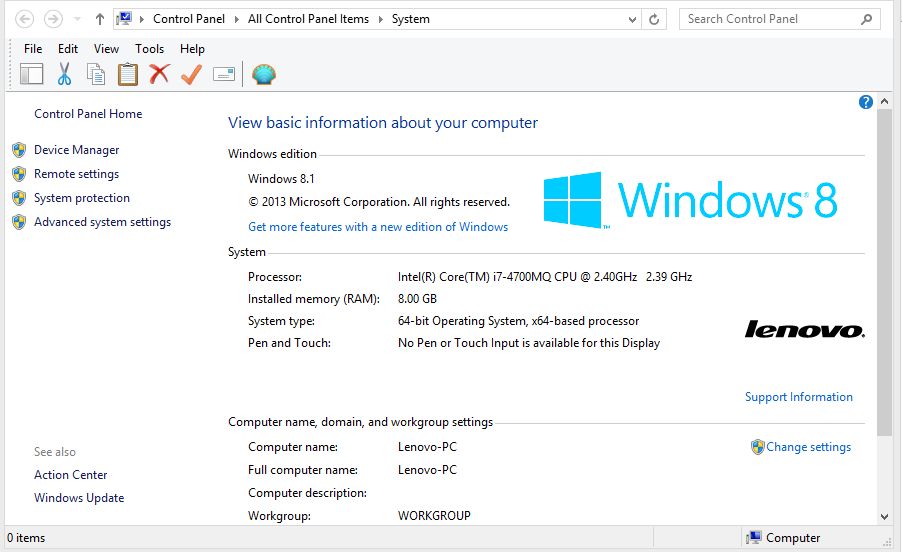The width and height of the screenshot is (902, 552).
Task: Open the recent locations dropdown arrow
Action: (78, 19)
